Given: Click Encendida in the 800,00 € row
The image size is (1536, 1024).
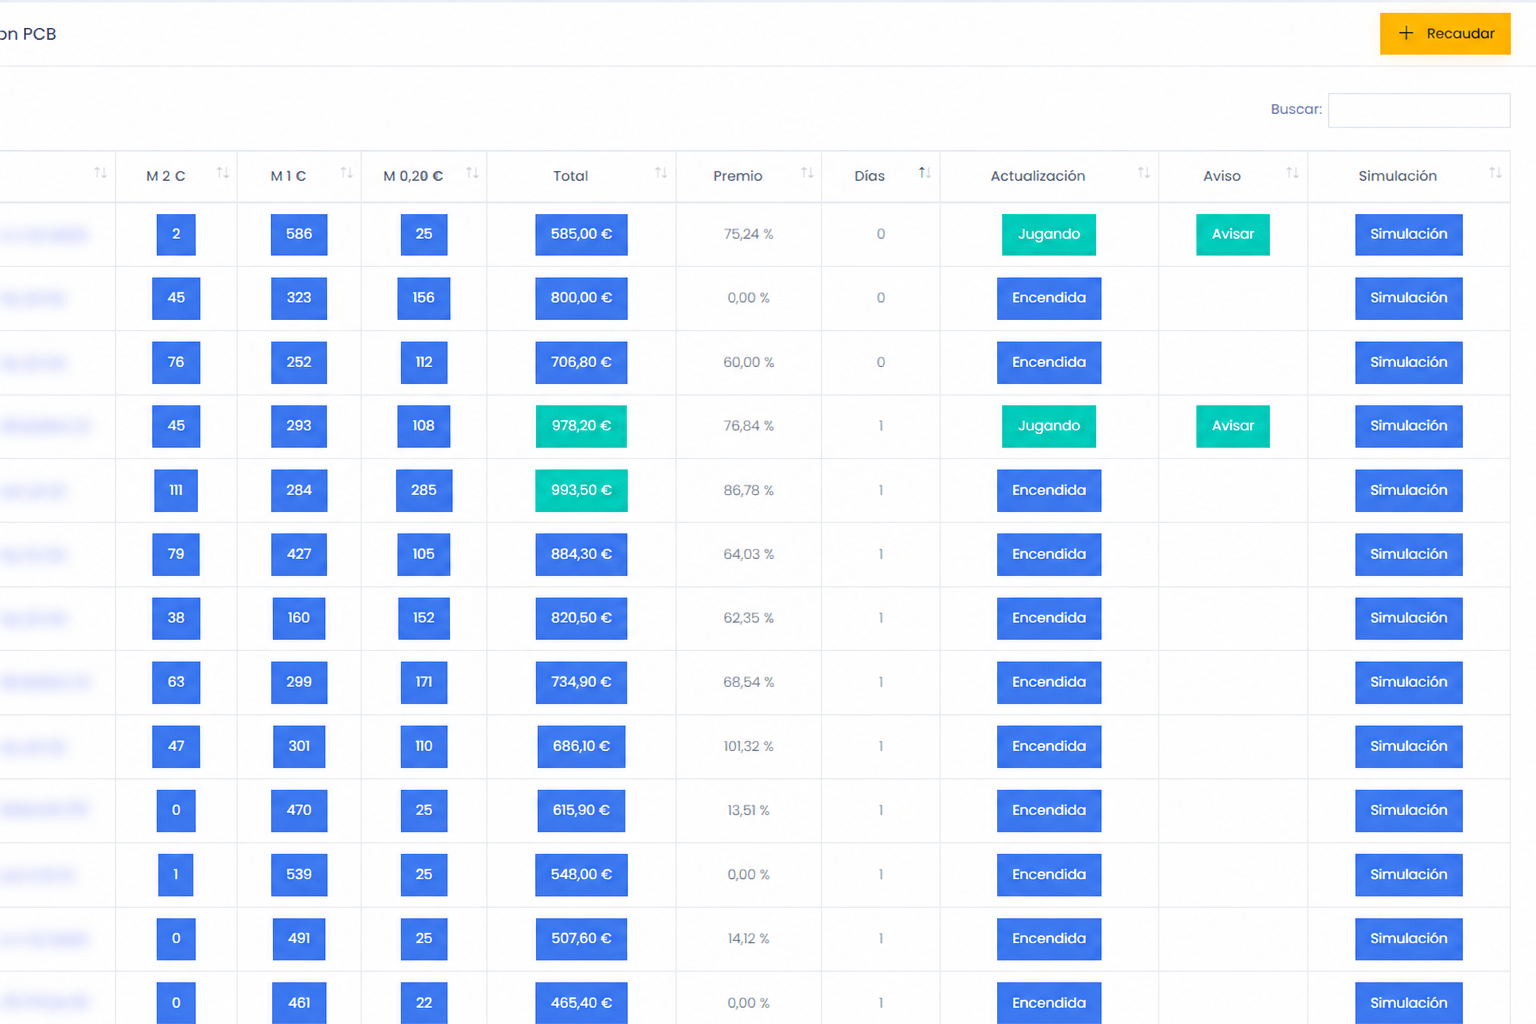Looking at the screenshot, I should point(1049,299).
